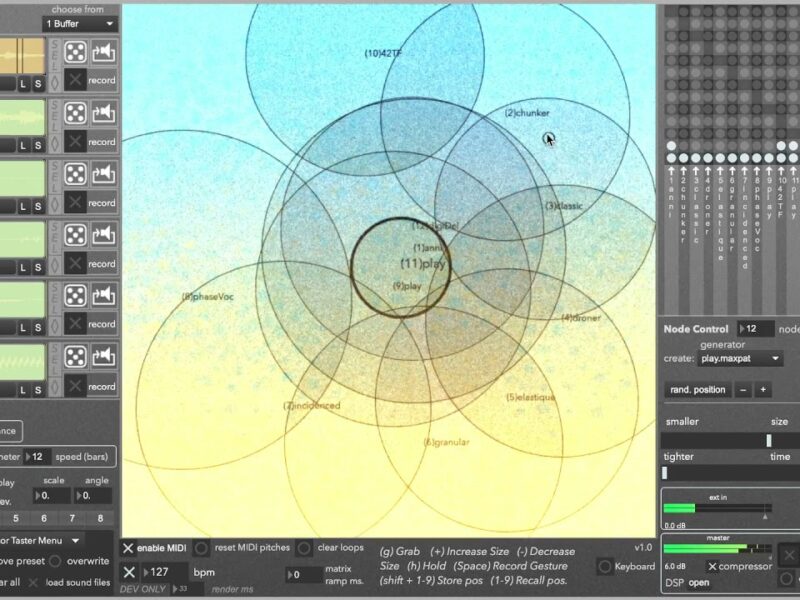Toggle the compressor checkbox
This screenshot has width=800, height=600.
pyautogui.click(x=712, y=567)
